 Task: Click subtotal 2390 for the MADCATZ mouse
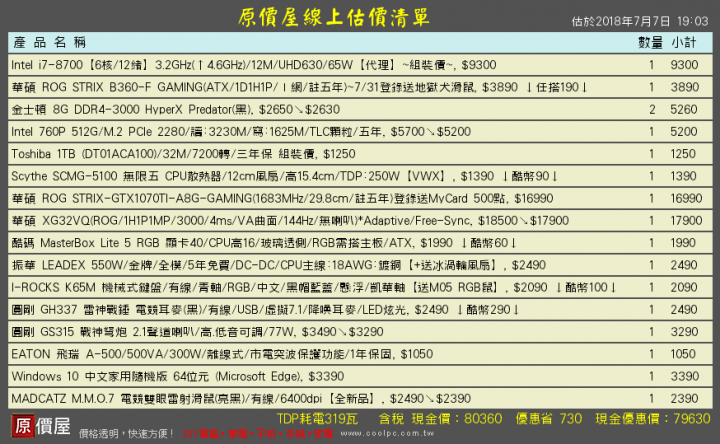684,399
